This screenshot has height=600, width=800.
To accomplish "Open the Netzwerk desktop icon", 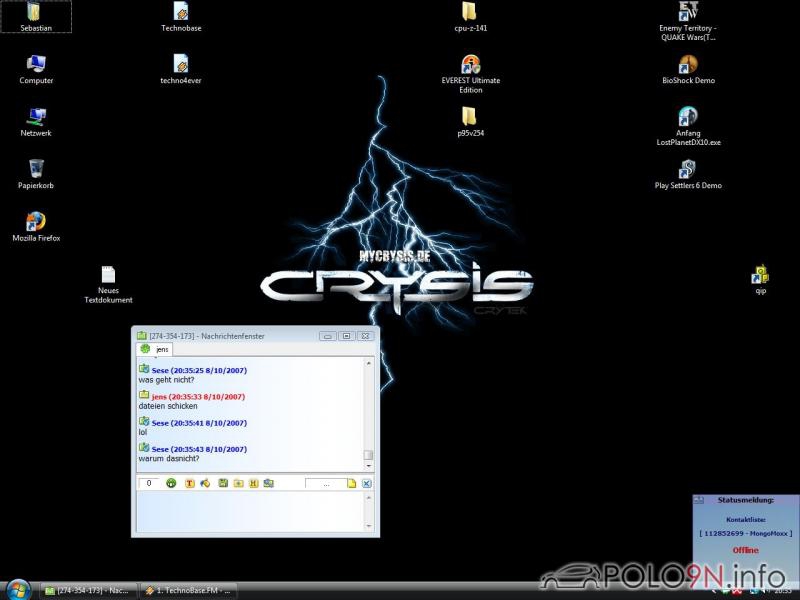I will pos(36,122).
